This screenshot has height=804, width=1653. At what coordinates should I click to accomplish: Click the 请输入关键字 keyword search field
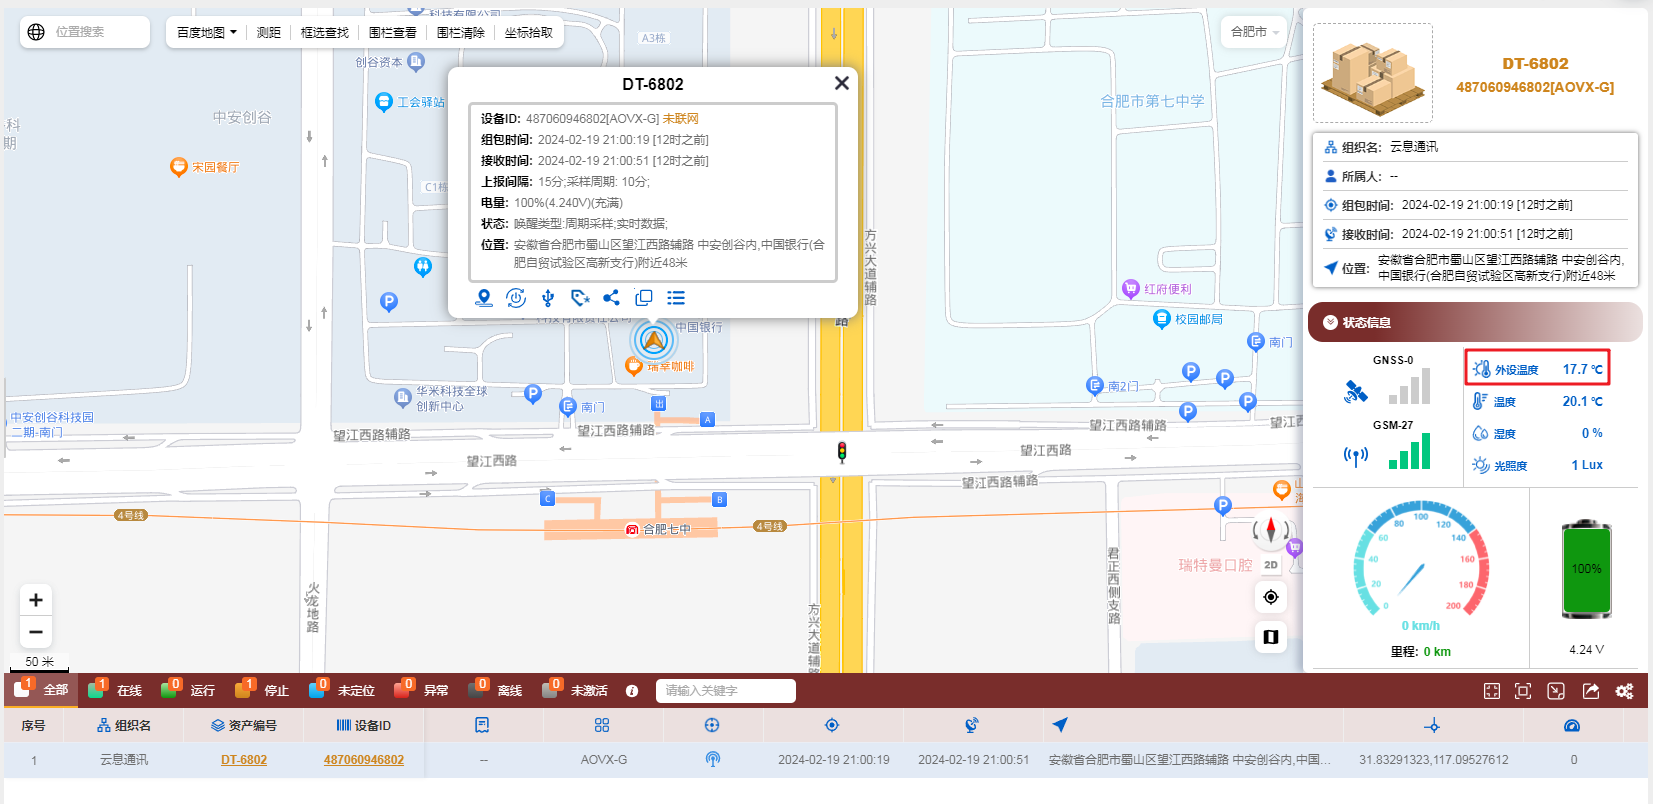click(x=725, y=691)
